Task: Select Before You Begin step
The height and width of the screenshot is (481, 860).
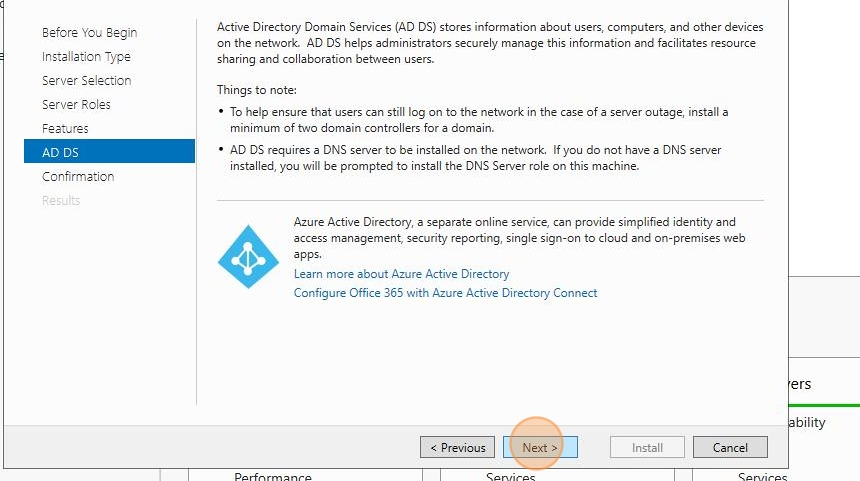Action: tap(89, 33)
